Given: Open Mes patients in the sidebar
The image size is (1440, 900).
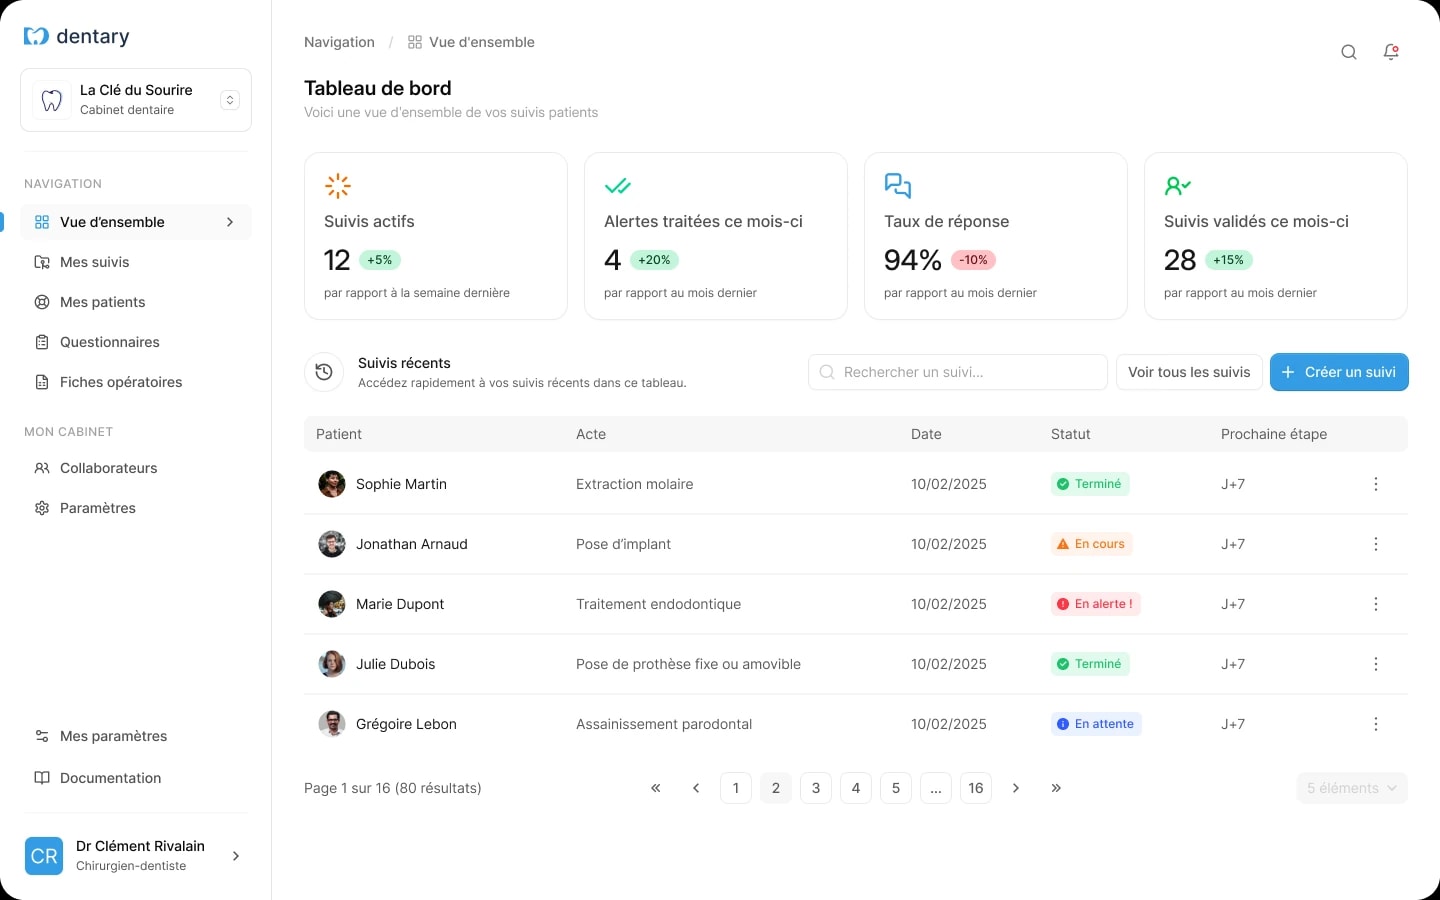Looking at the screenshot, I should click(136, 302).
